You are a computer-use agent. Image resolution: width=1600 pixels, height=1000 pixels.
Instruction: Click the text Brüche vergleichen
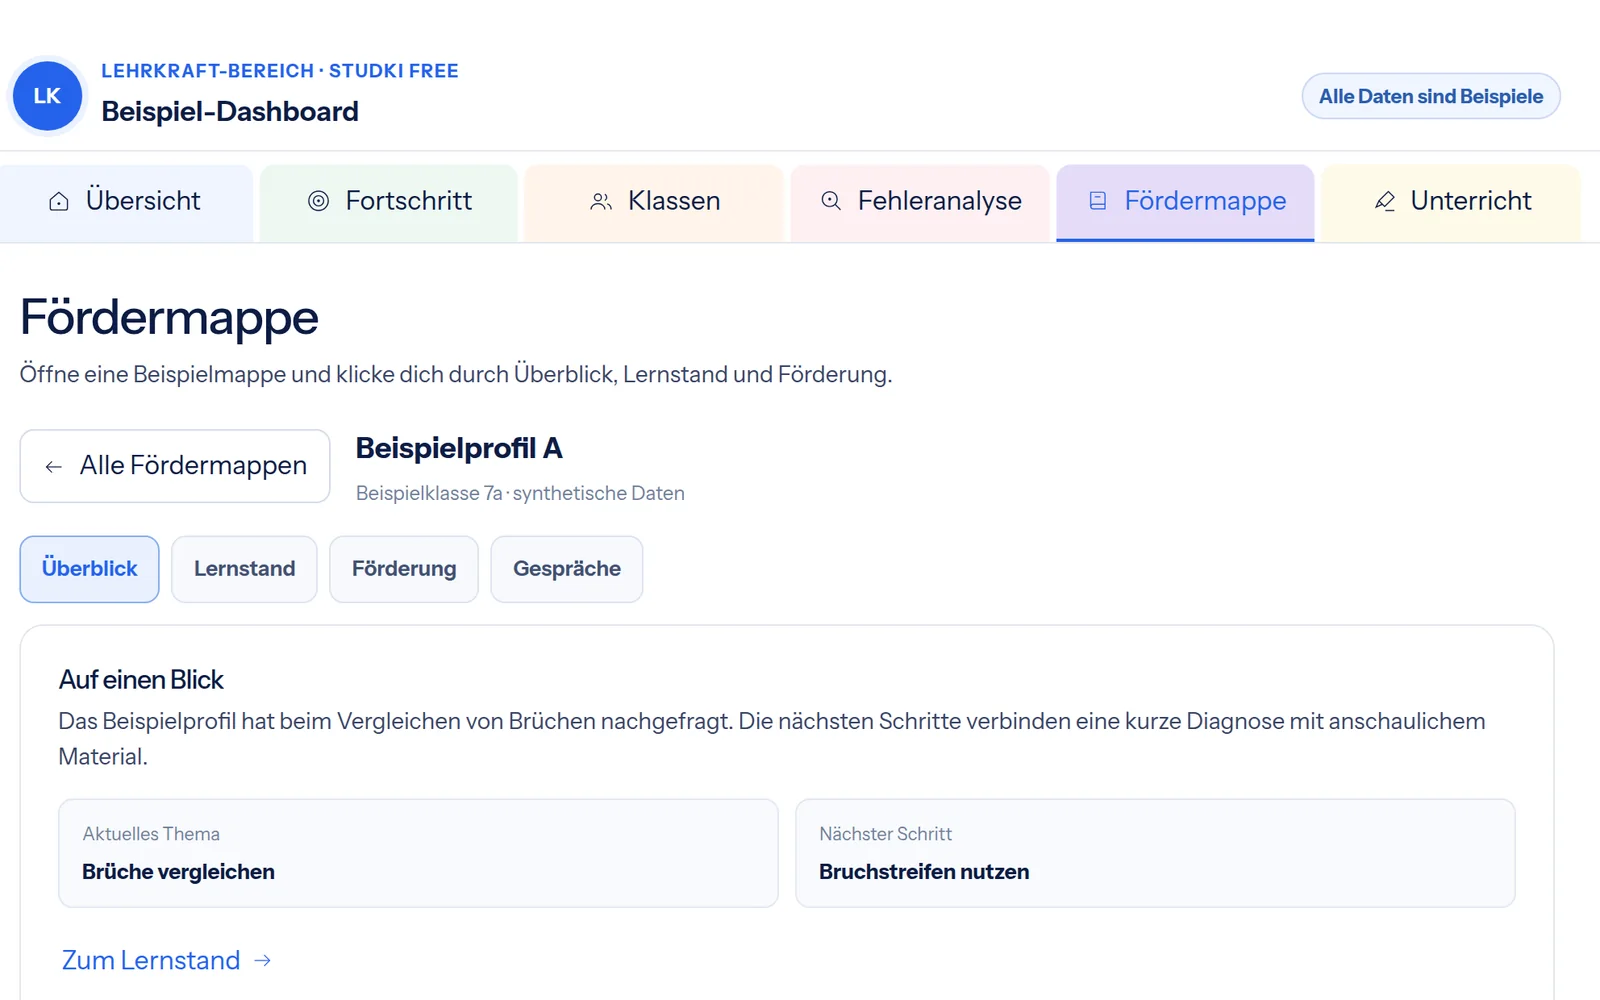click(x=178, y=872)
